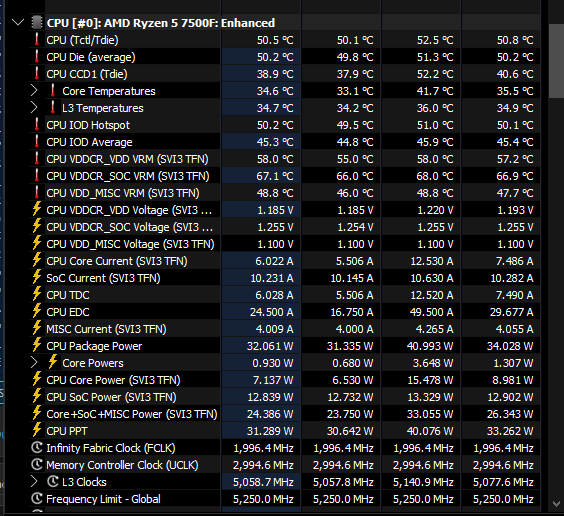The width and height of the screenshot is (564, 516).
Task: Click the clock icon next to Frequency Limit - Global
Action: [37, 498]
